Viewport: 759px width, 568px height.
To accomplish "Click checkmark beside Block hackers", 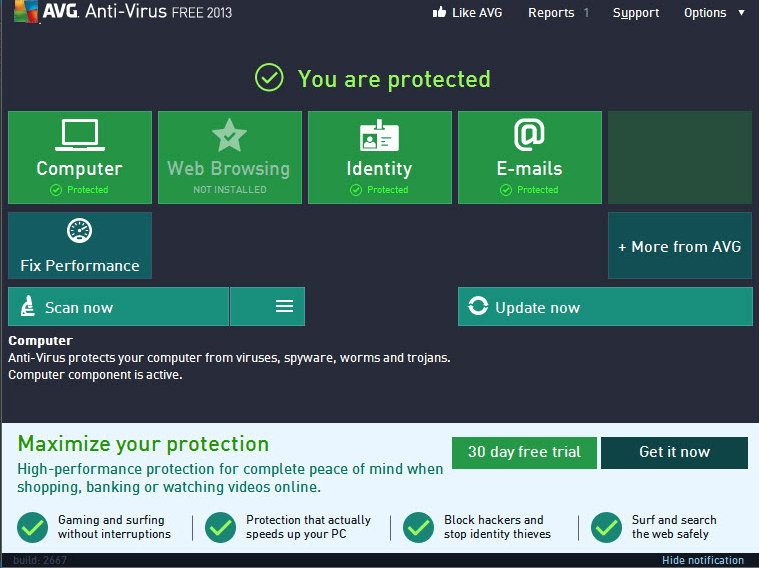I will [418, 527].
